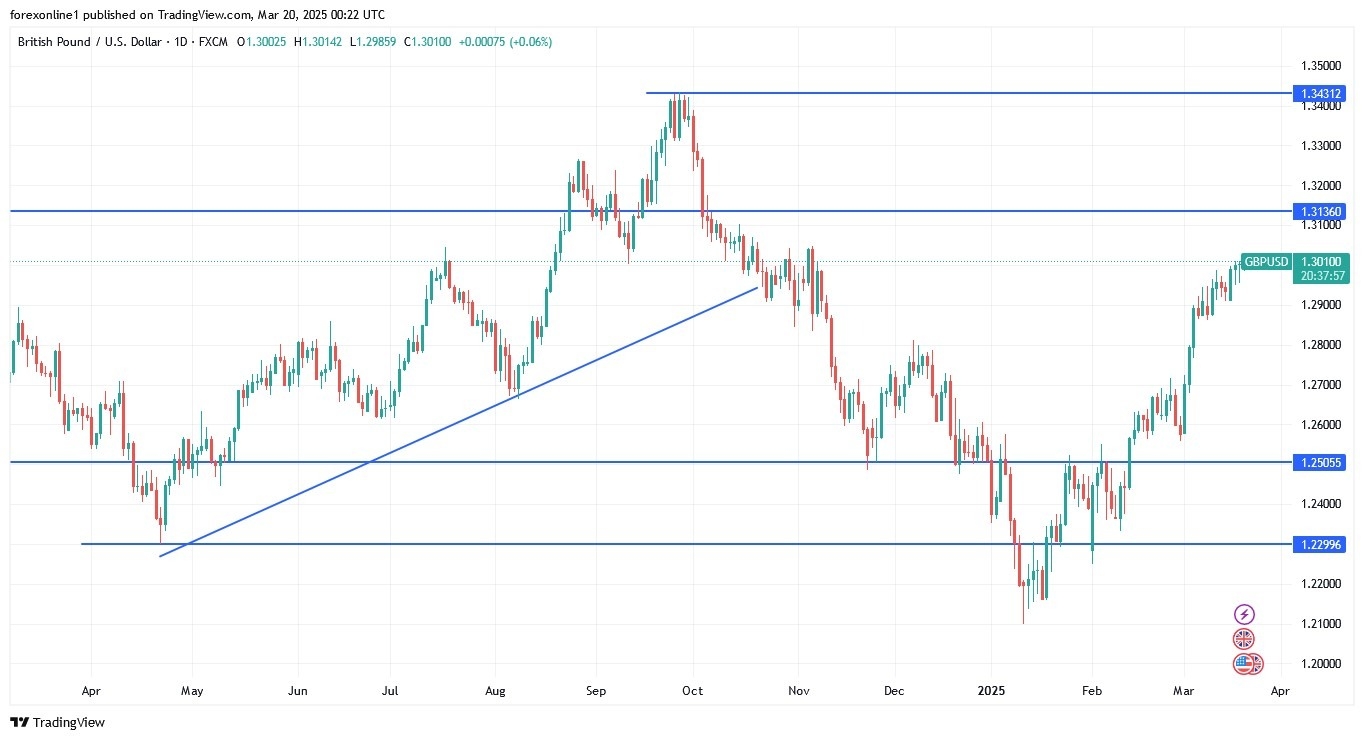The height and width of the screenshot is (740, 1364).
Task: Click the +0.00075 (+0.06%) change value
Action: coord(505,42)
